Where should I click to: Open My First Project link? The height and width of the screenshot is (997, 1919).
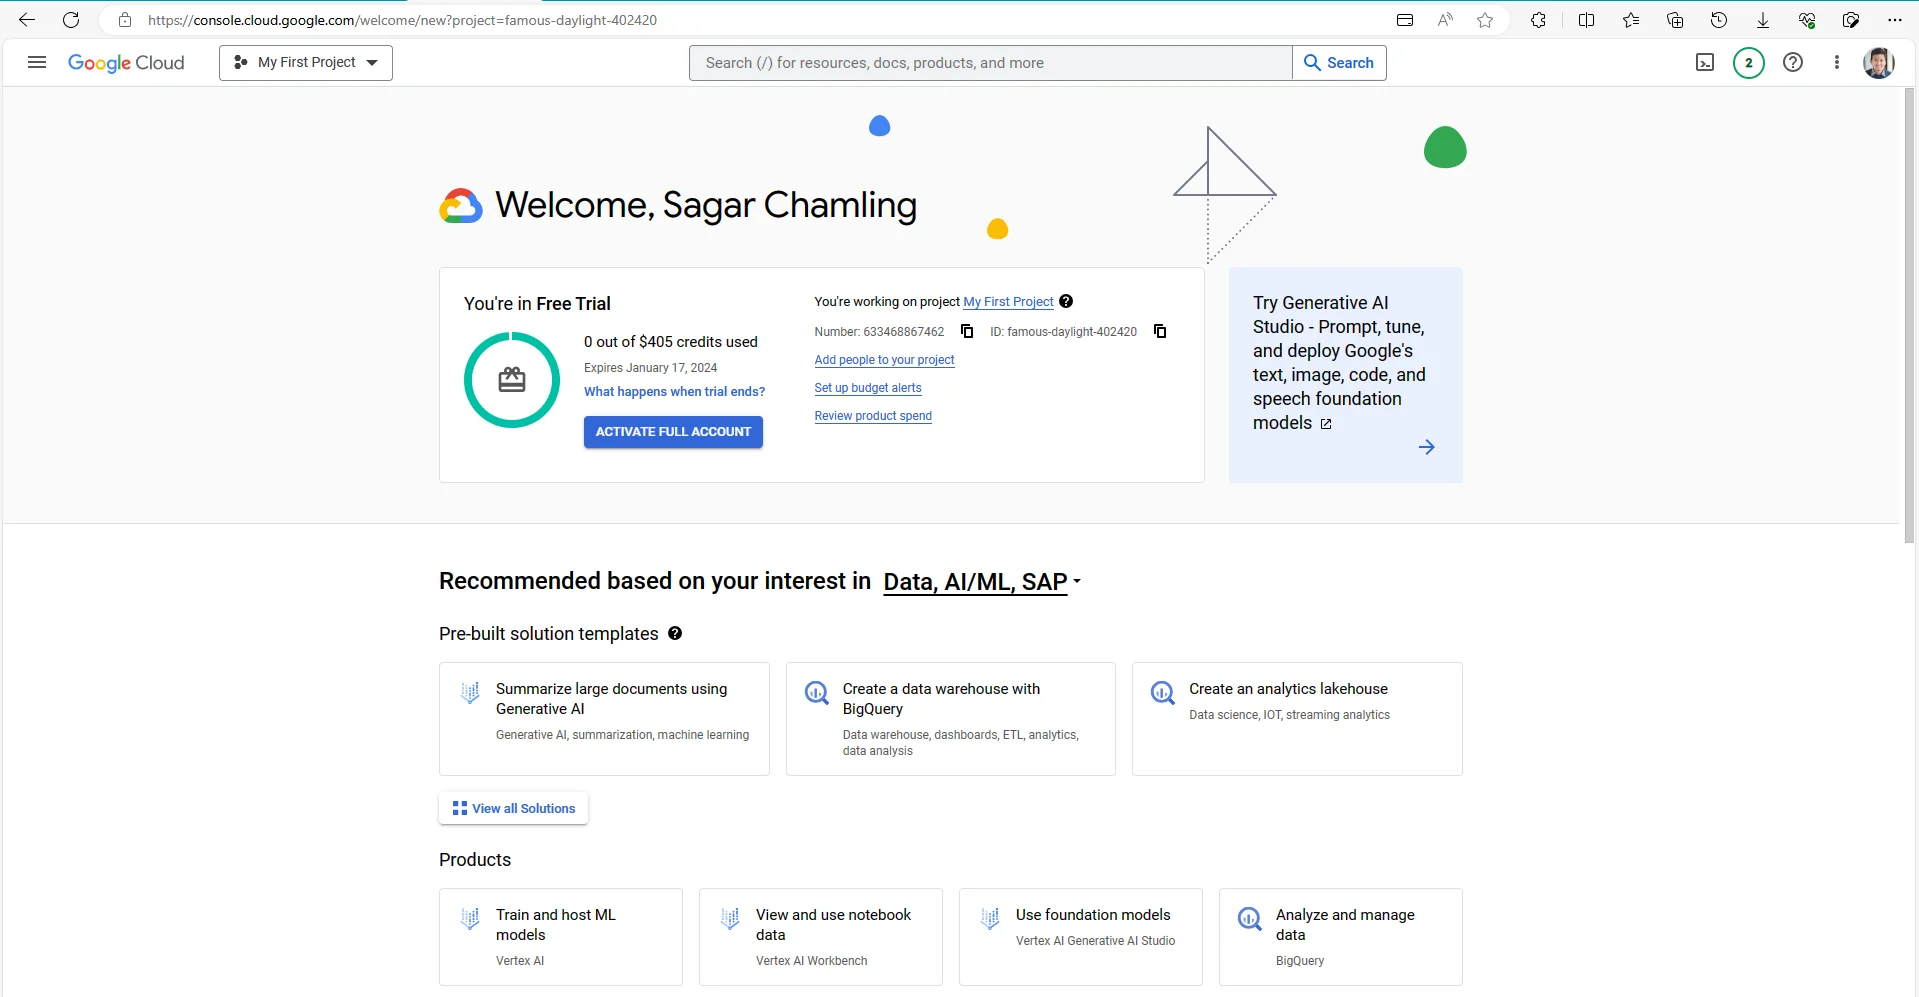coord(1008,302)
